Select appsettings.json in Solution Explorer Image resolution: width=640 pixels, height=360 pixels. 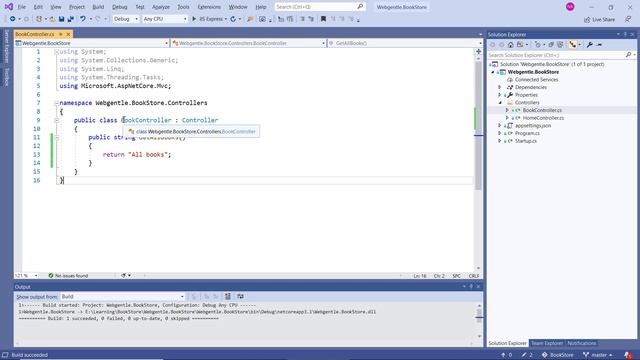[533, 125]
